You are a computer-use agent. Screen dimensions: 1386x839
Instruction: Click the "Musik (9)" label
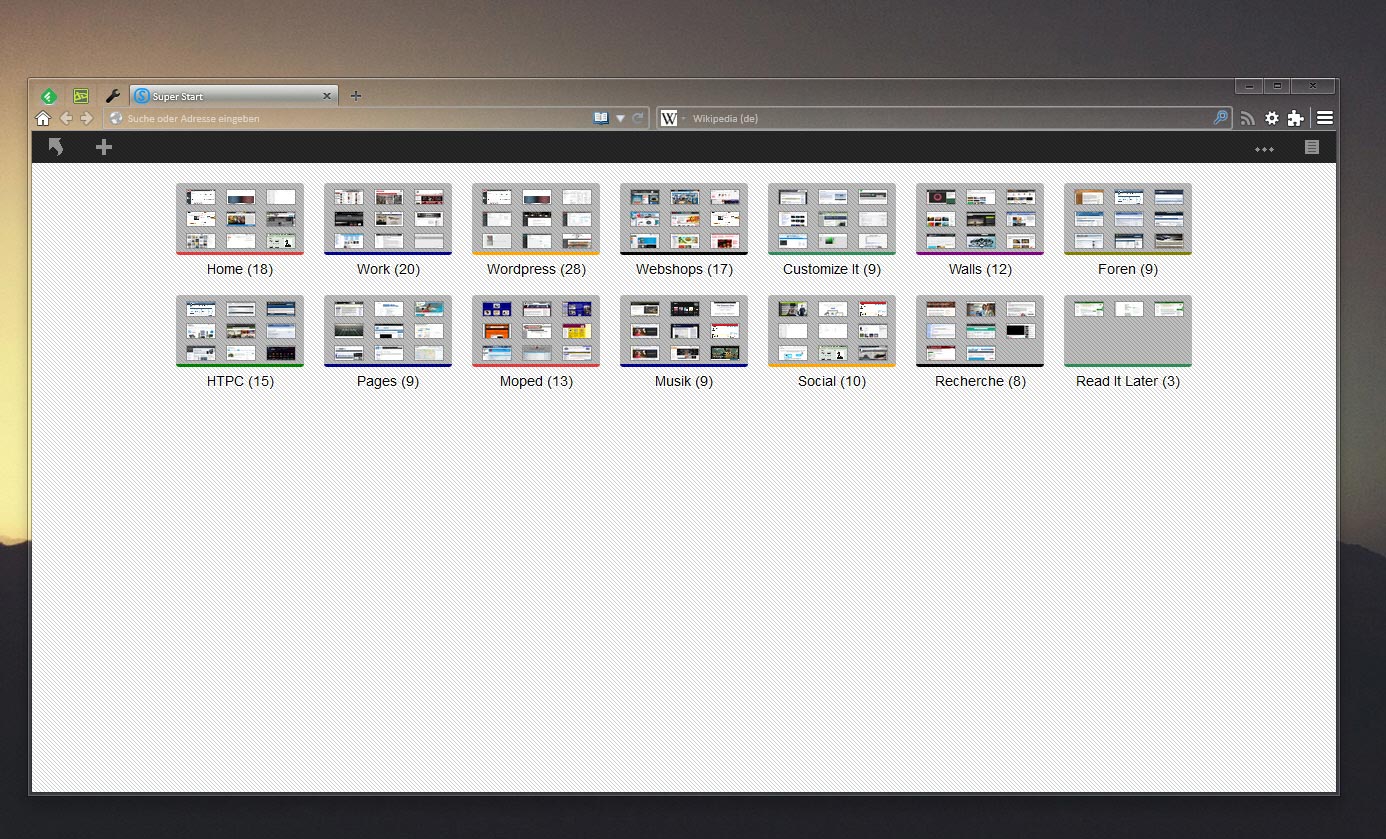(x=684, y=381)
